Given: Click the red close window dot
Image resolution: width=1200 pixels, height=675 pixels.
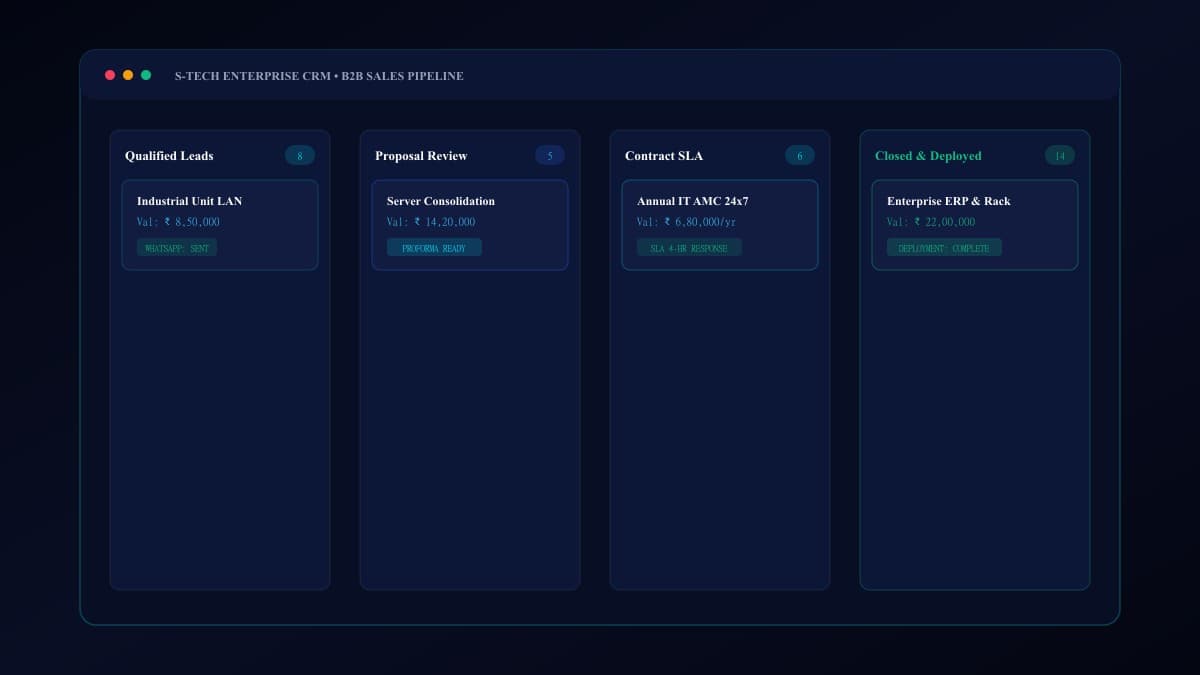Looking at the screenshot, I should click(110, 75).
